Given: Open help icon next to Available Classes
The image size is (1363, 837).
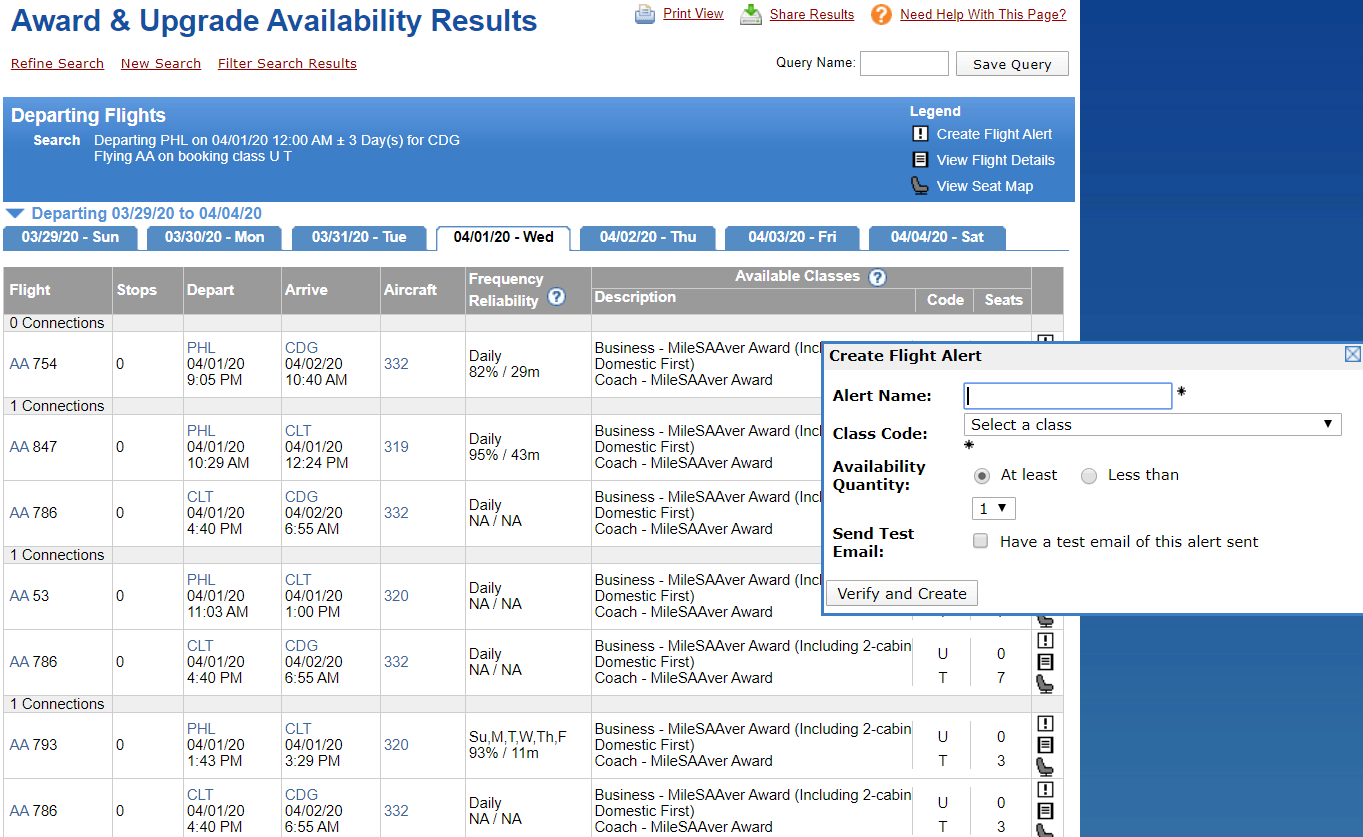Looking at the screenshot, I should tap(878, 278).
